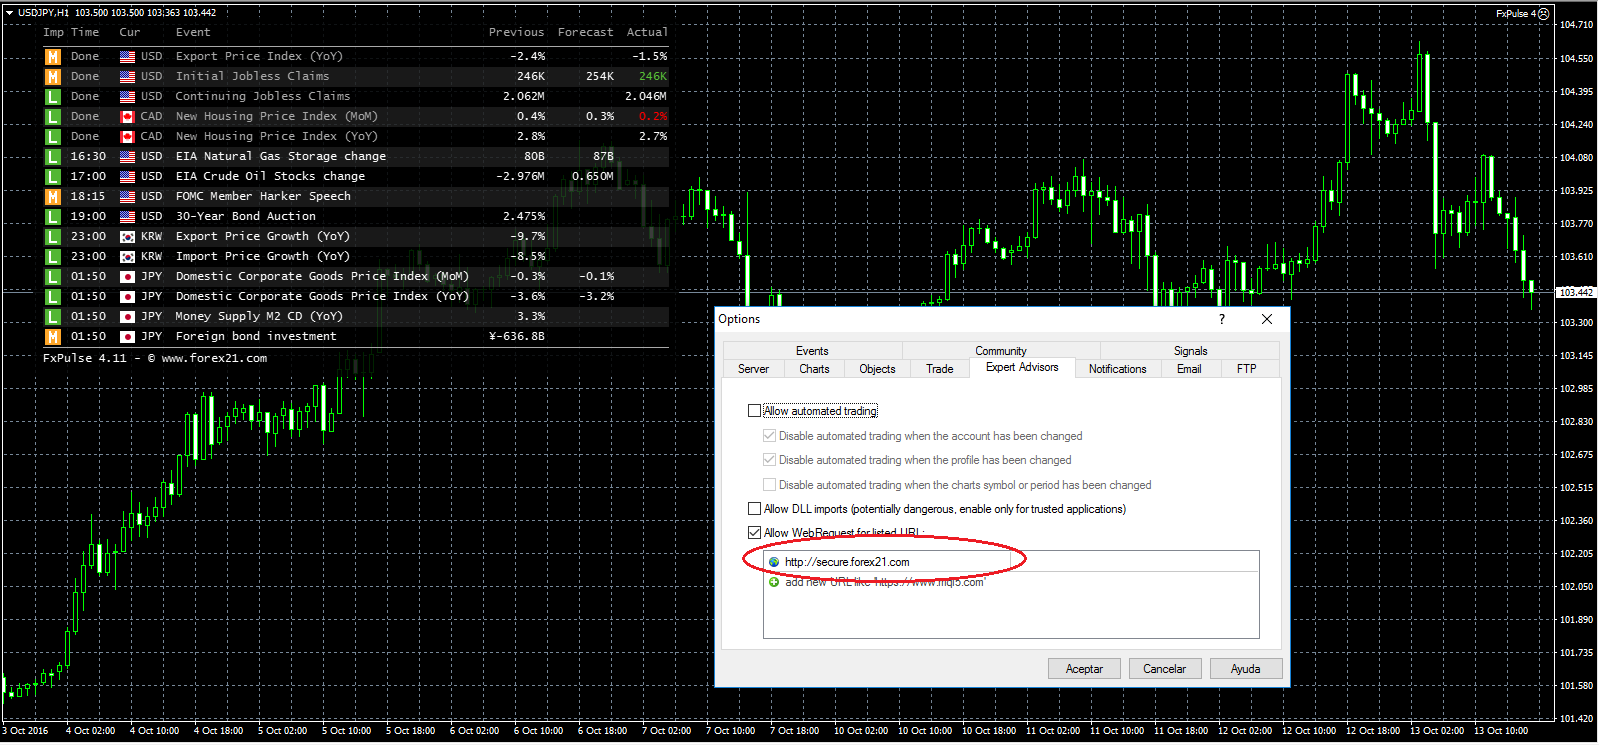
Task: Select the Objects tab
Action: (x=877, y=369)
